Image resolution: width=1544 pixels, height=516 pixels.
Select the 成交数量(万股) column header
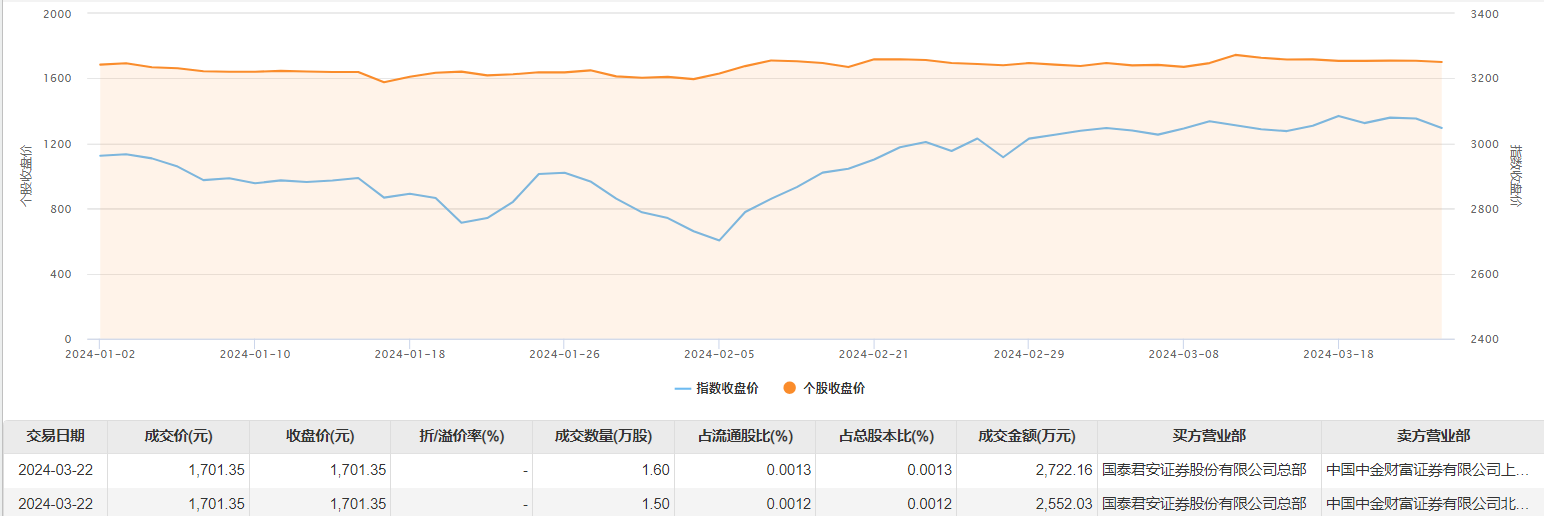[604, 436]
